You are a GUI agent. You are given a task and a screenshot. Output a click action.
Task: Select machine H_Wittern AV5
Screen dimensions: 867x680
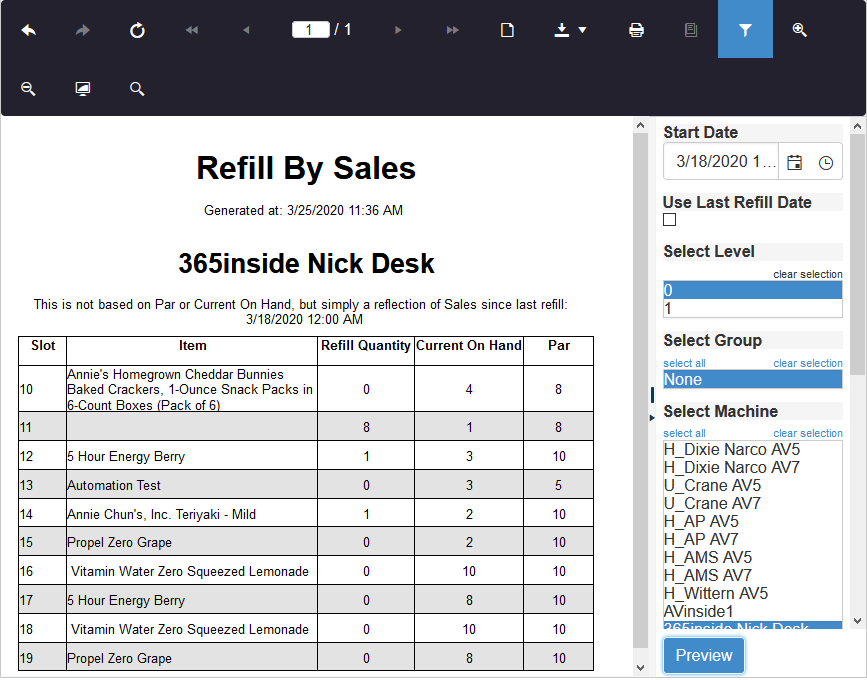click(753, 593)
